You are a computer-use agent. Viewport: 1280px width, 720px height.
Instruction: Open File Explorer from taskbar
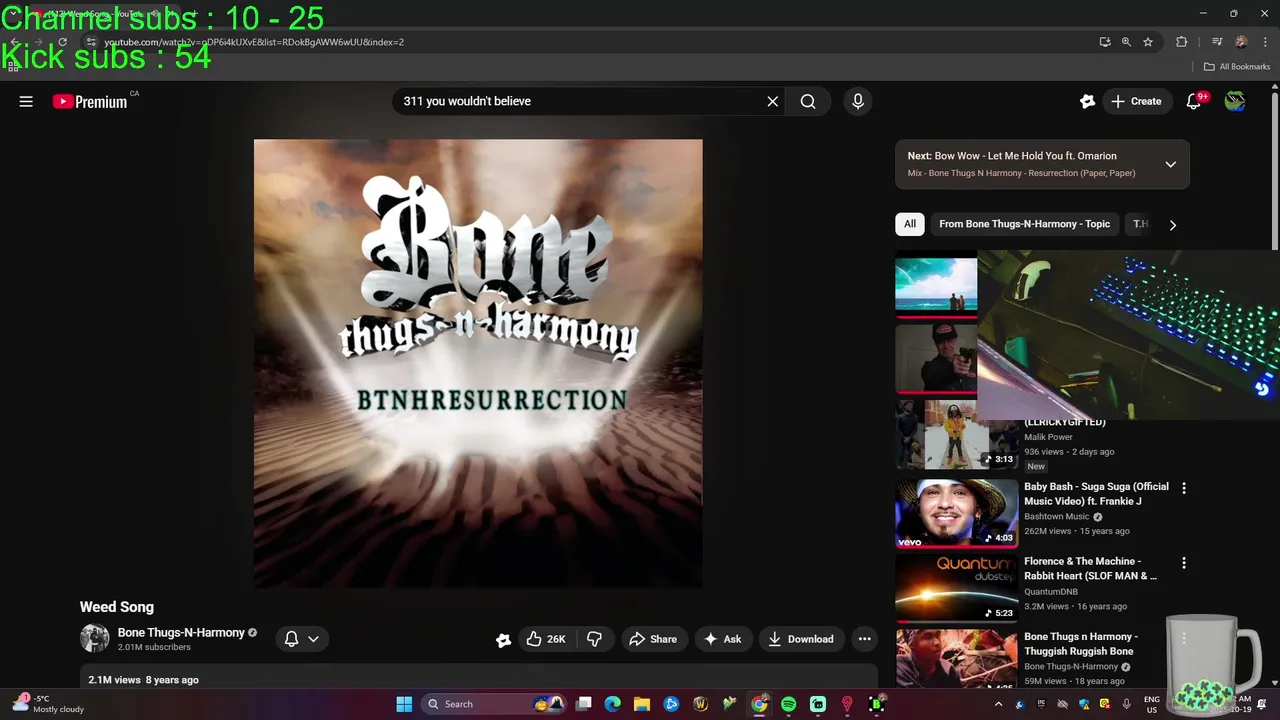click(x=642, y=704)
